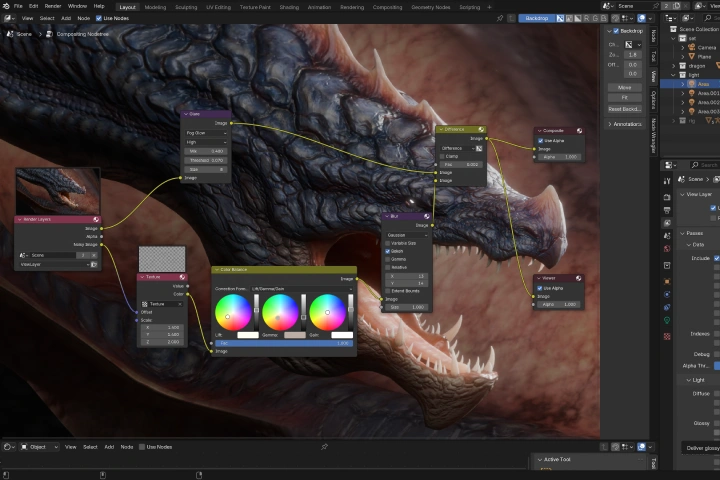Viewport: 720px width, 480px height.
Task: Open Object type dropdown in bottom editor
Action: point(39,446)
